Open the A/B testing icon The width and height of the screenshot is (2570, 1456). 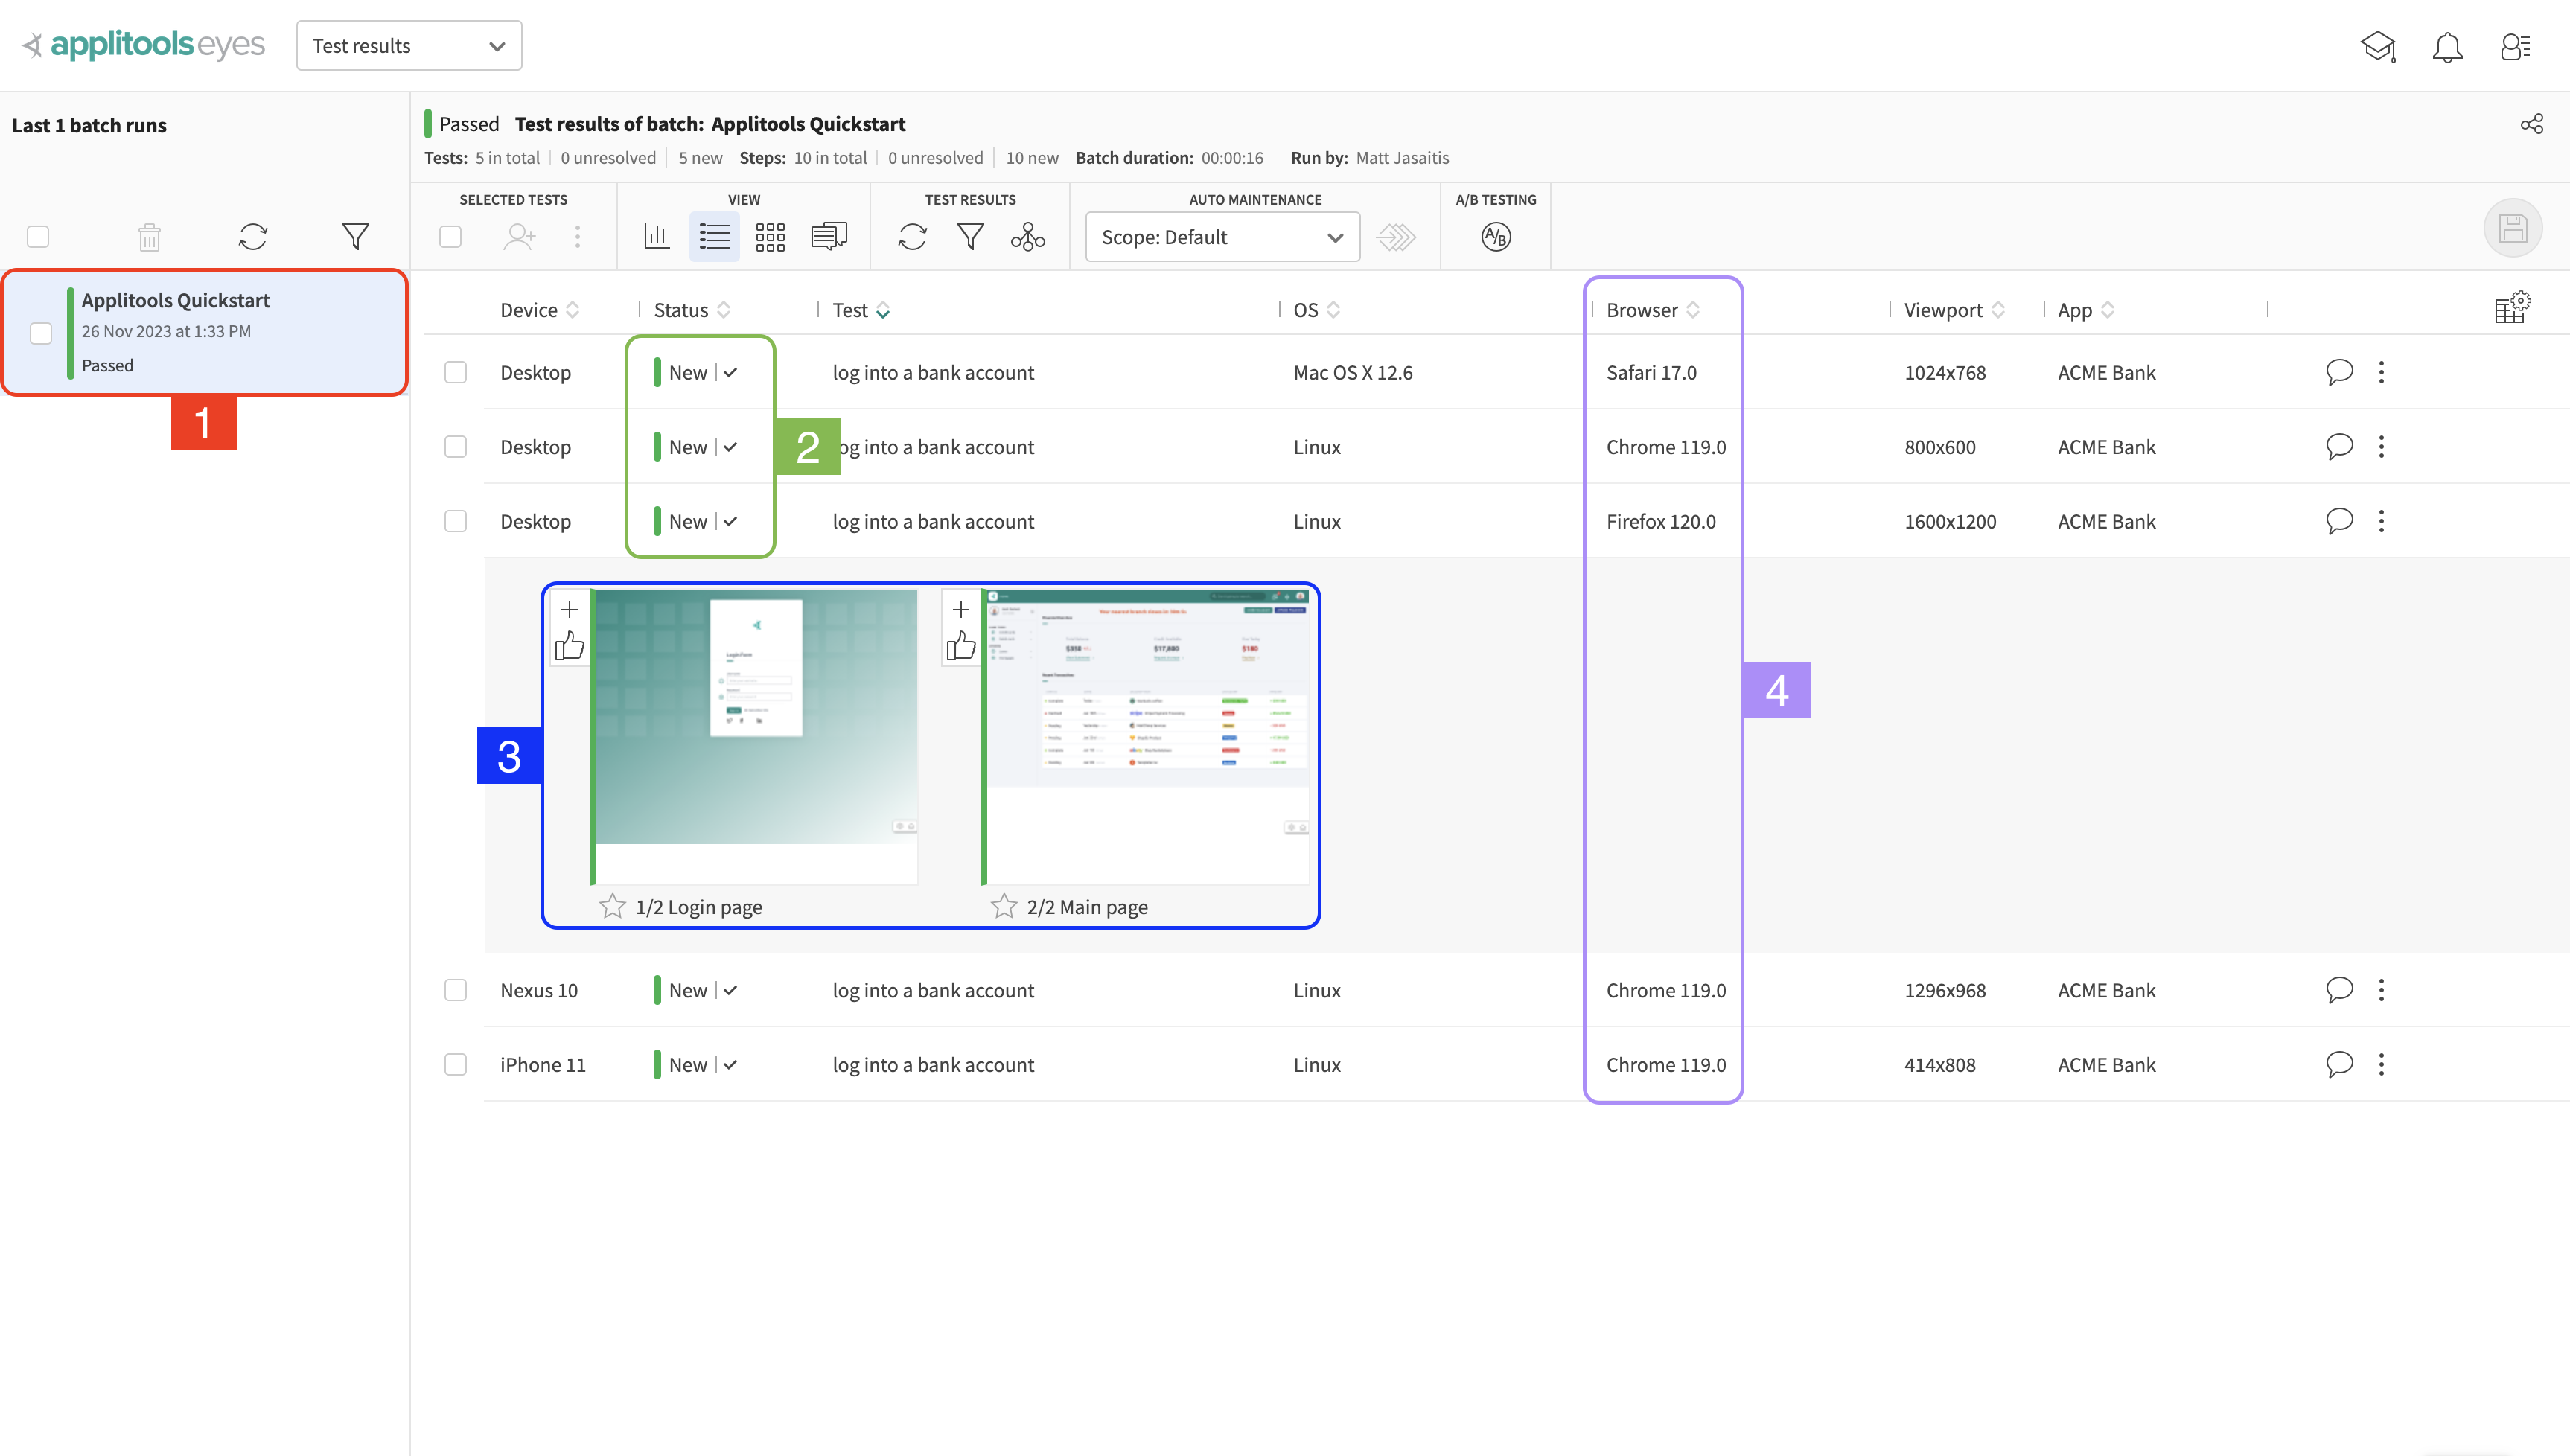pos(1495,237)
